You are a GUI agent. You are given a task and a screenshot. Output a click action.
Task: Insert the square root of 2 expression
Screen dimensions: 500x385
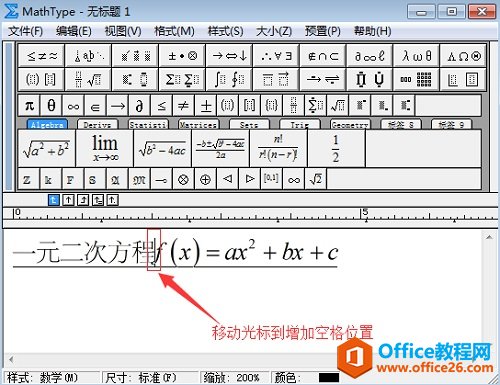(316, 180)
